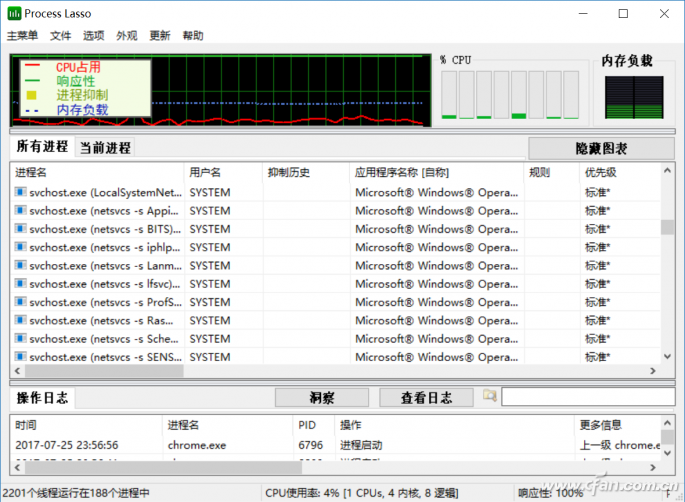Click process list vertical scrollbar thumb

[667, 227]
